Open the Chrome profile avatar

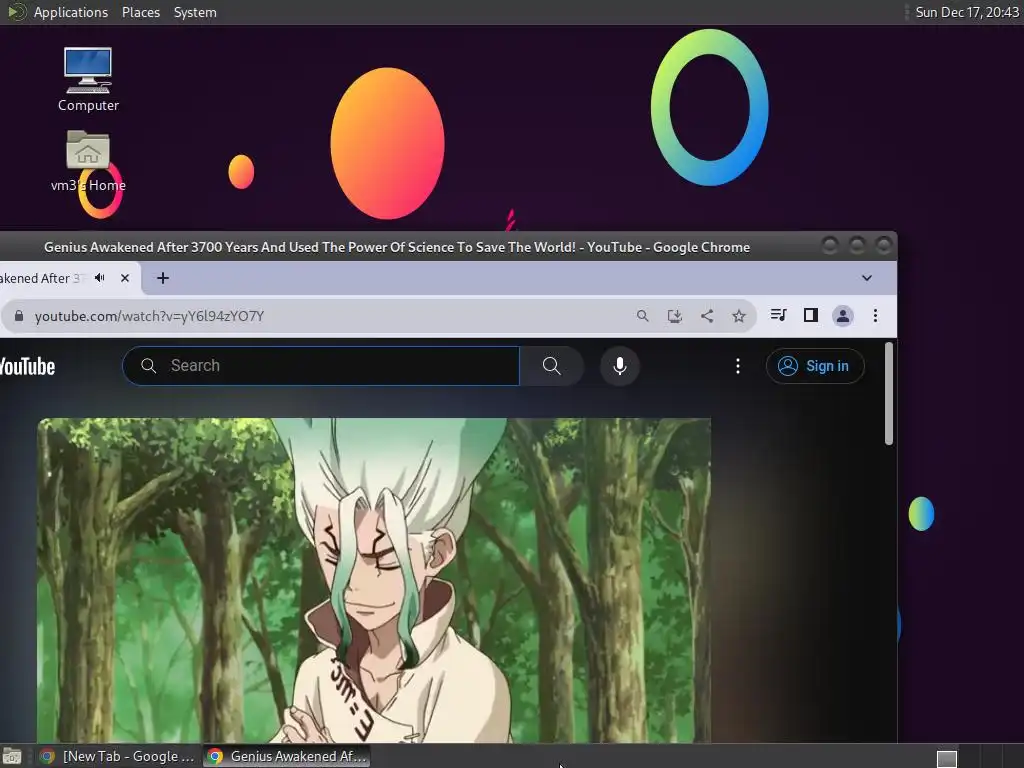tap(842, 316)
